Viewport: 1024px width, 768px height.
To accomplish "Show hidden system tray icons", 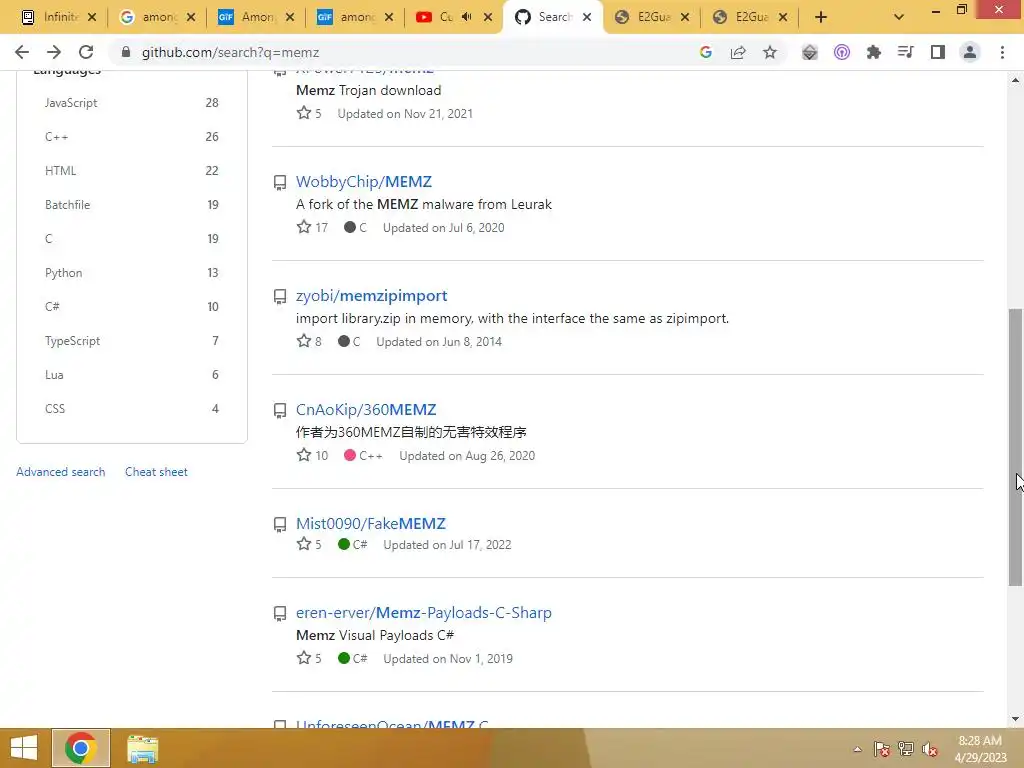I will [x=857, y=749].
